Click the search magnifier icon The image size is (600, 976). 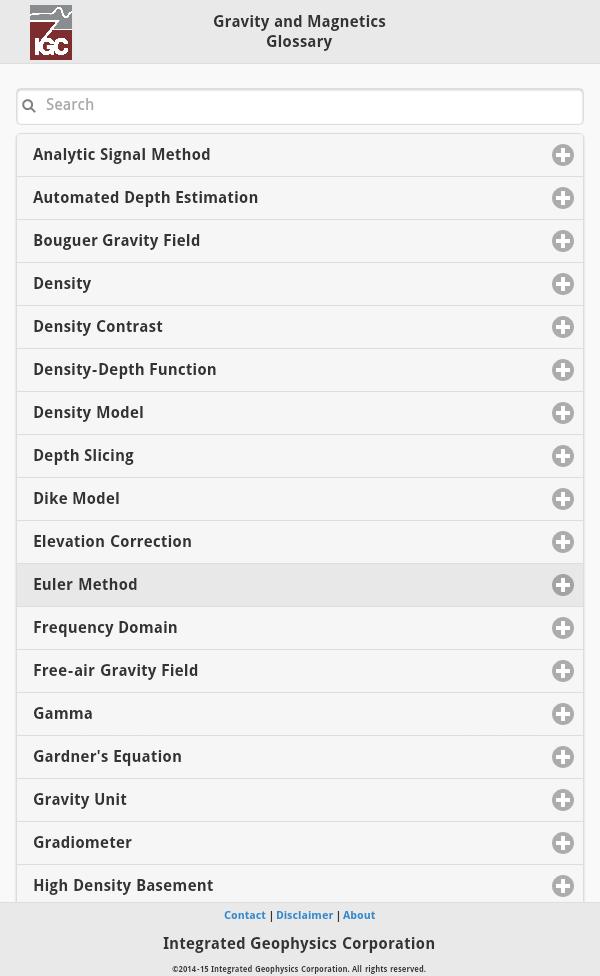(29, 106)
